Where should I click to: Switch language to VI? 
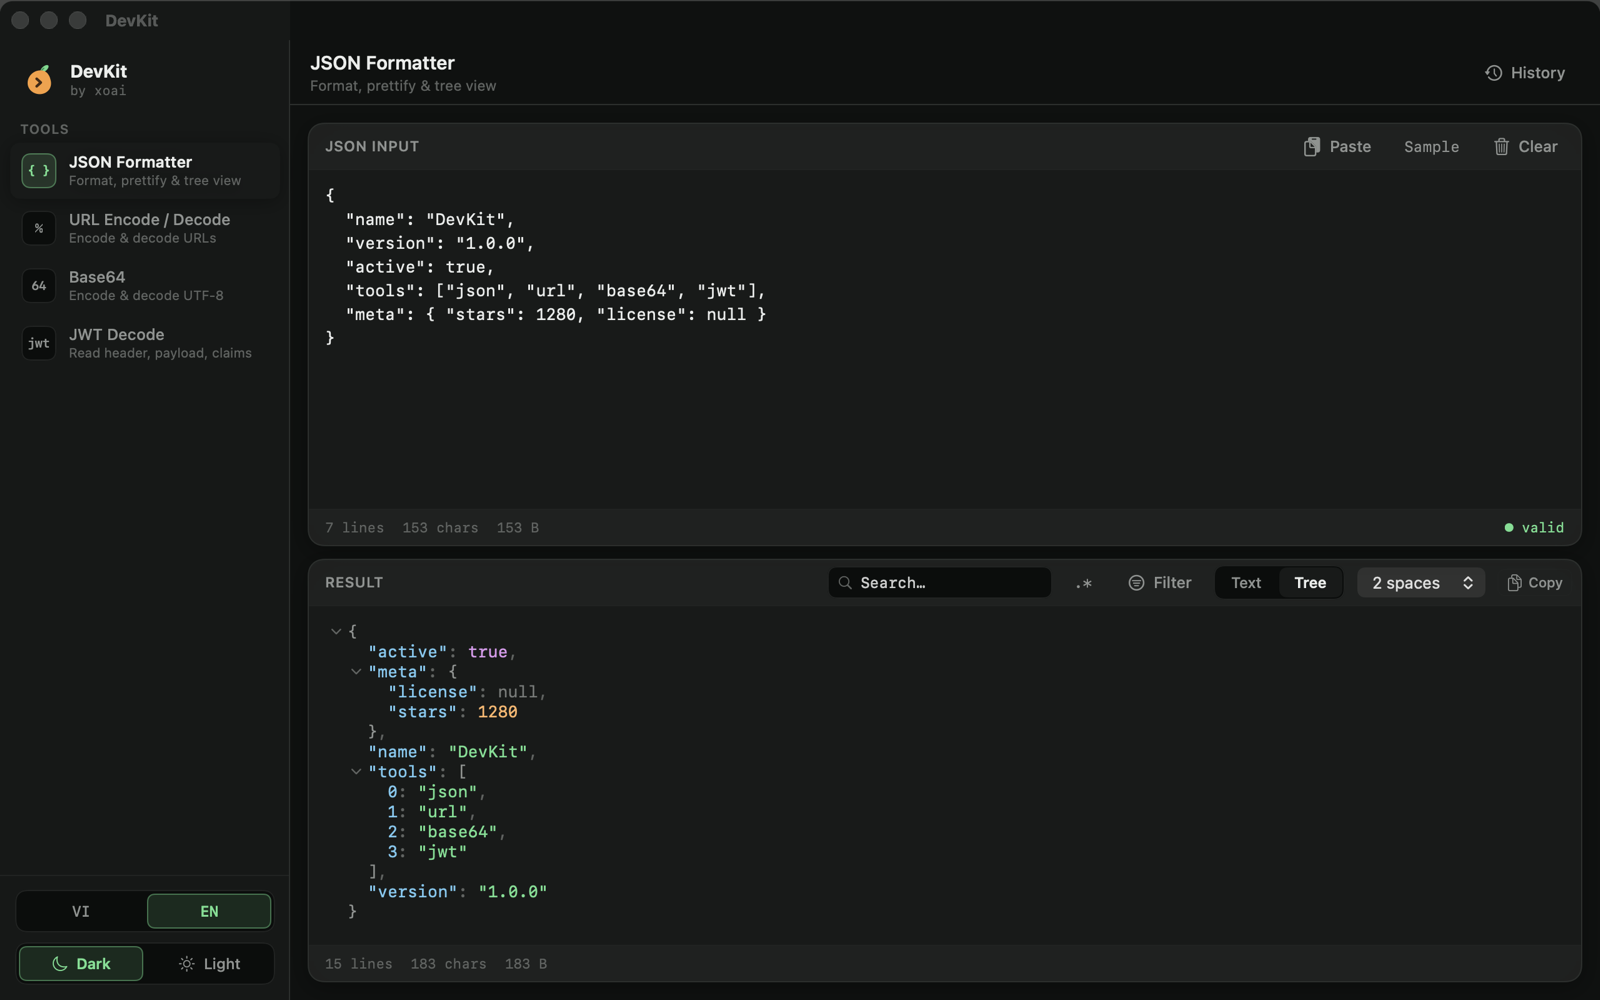81,912
